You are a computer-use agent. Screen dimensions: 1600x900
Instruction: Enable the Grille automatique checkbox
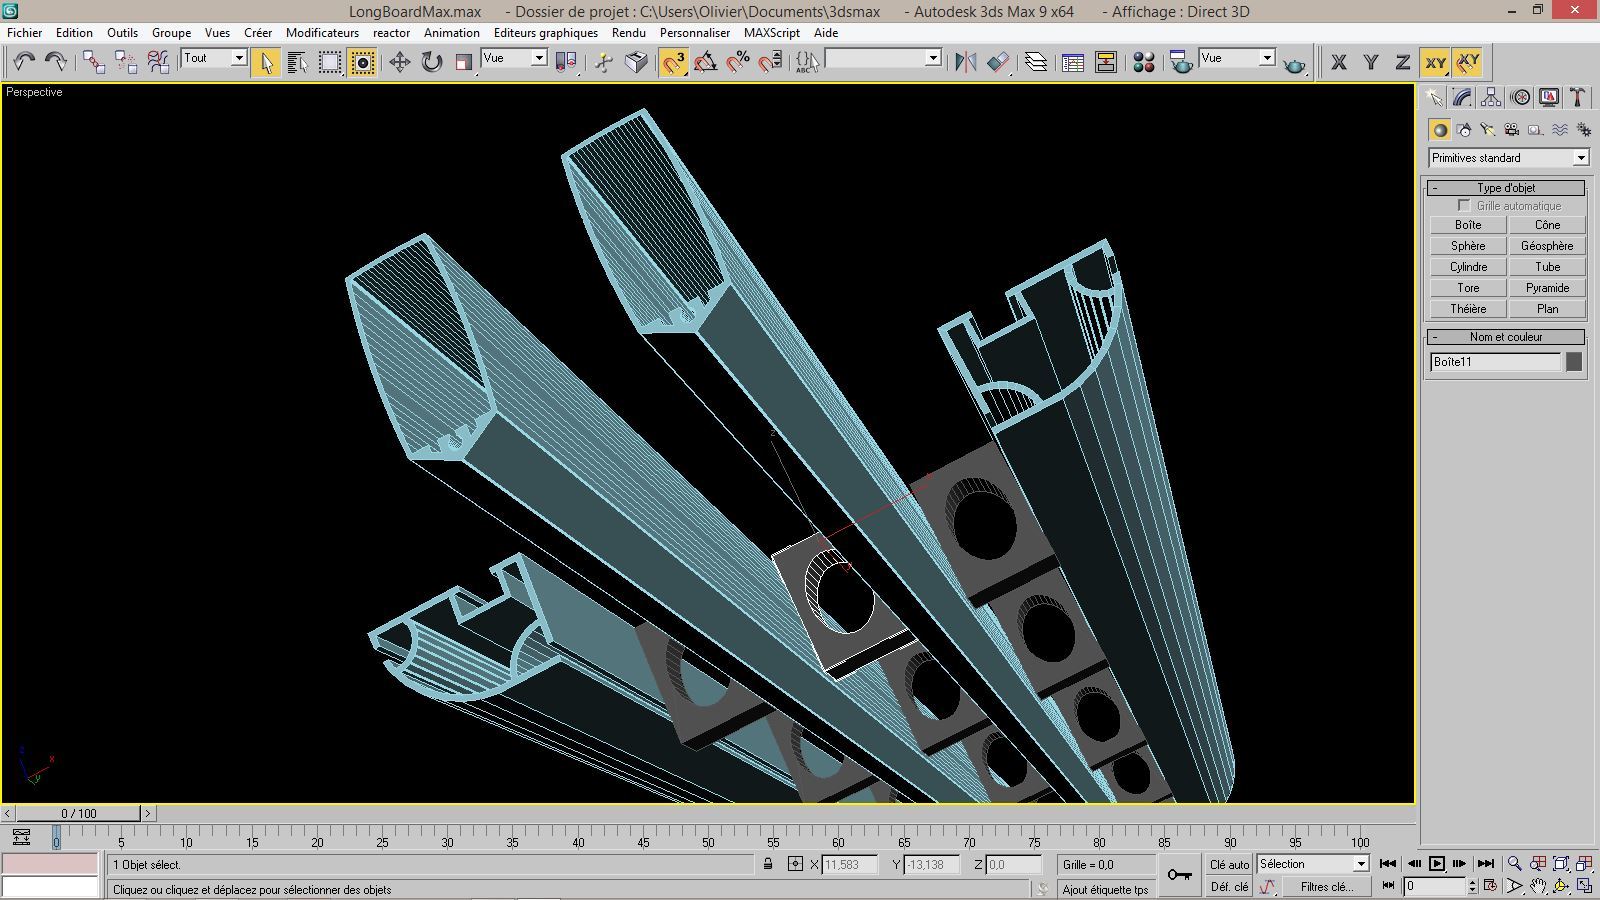[x=1464, y=205]
